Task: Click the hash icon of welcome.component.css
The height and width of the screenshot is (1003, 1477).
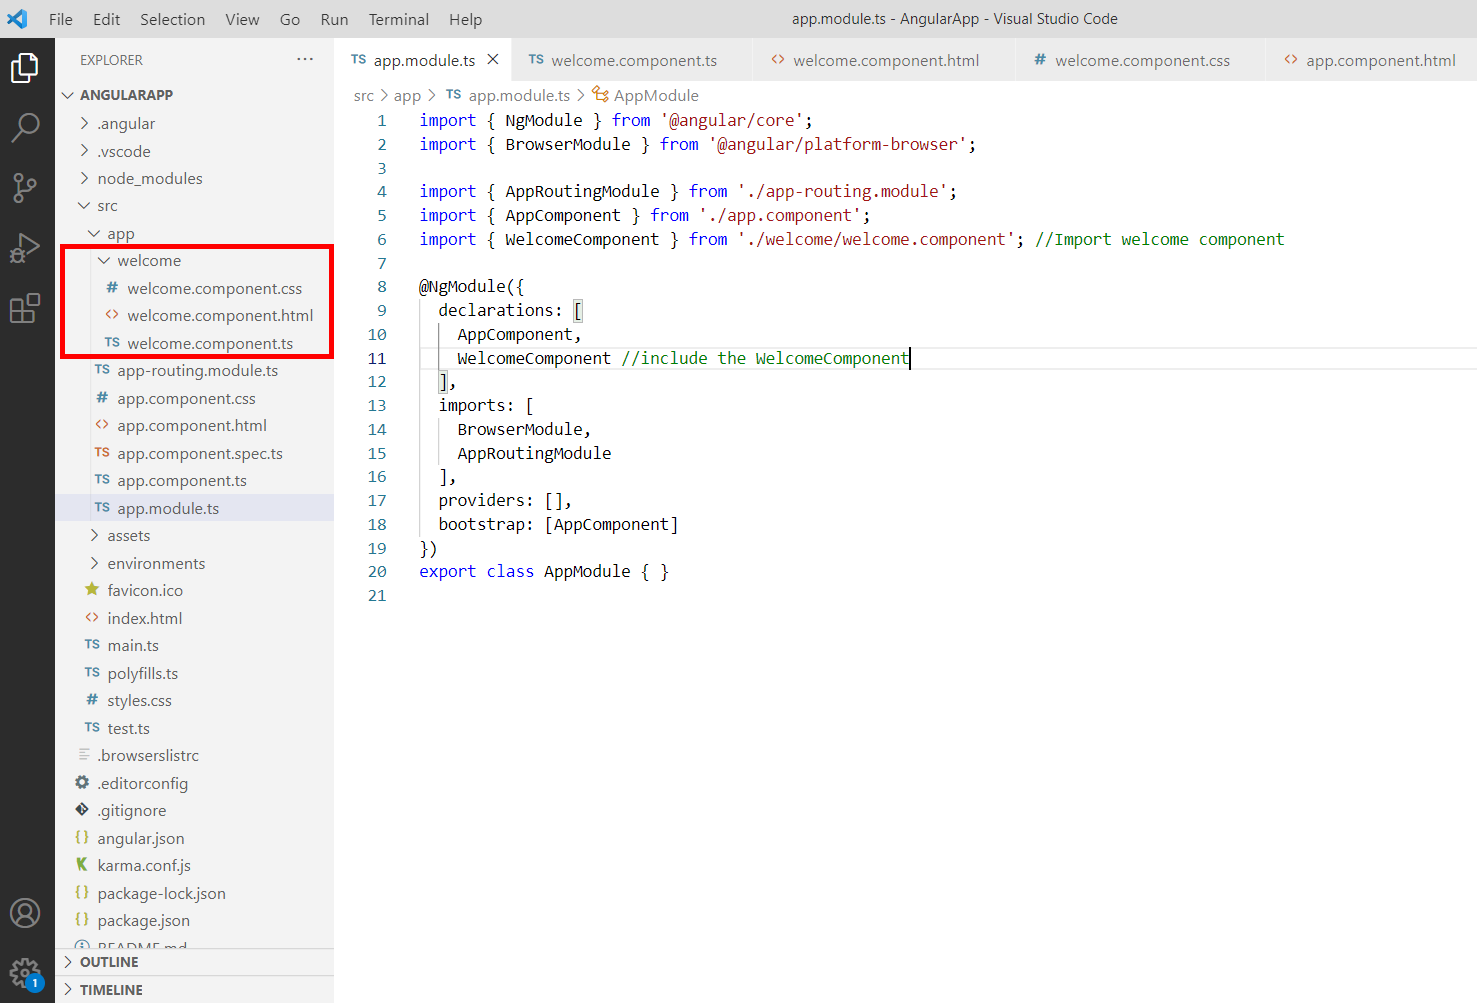Action: click(x=112, y=288)
